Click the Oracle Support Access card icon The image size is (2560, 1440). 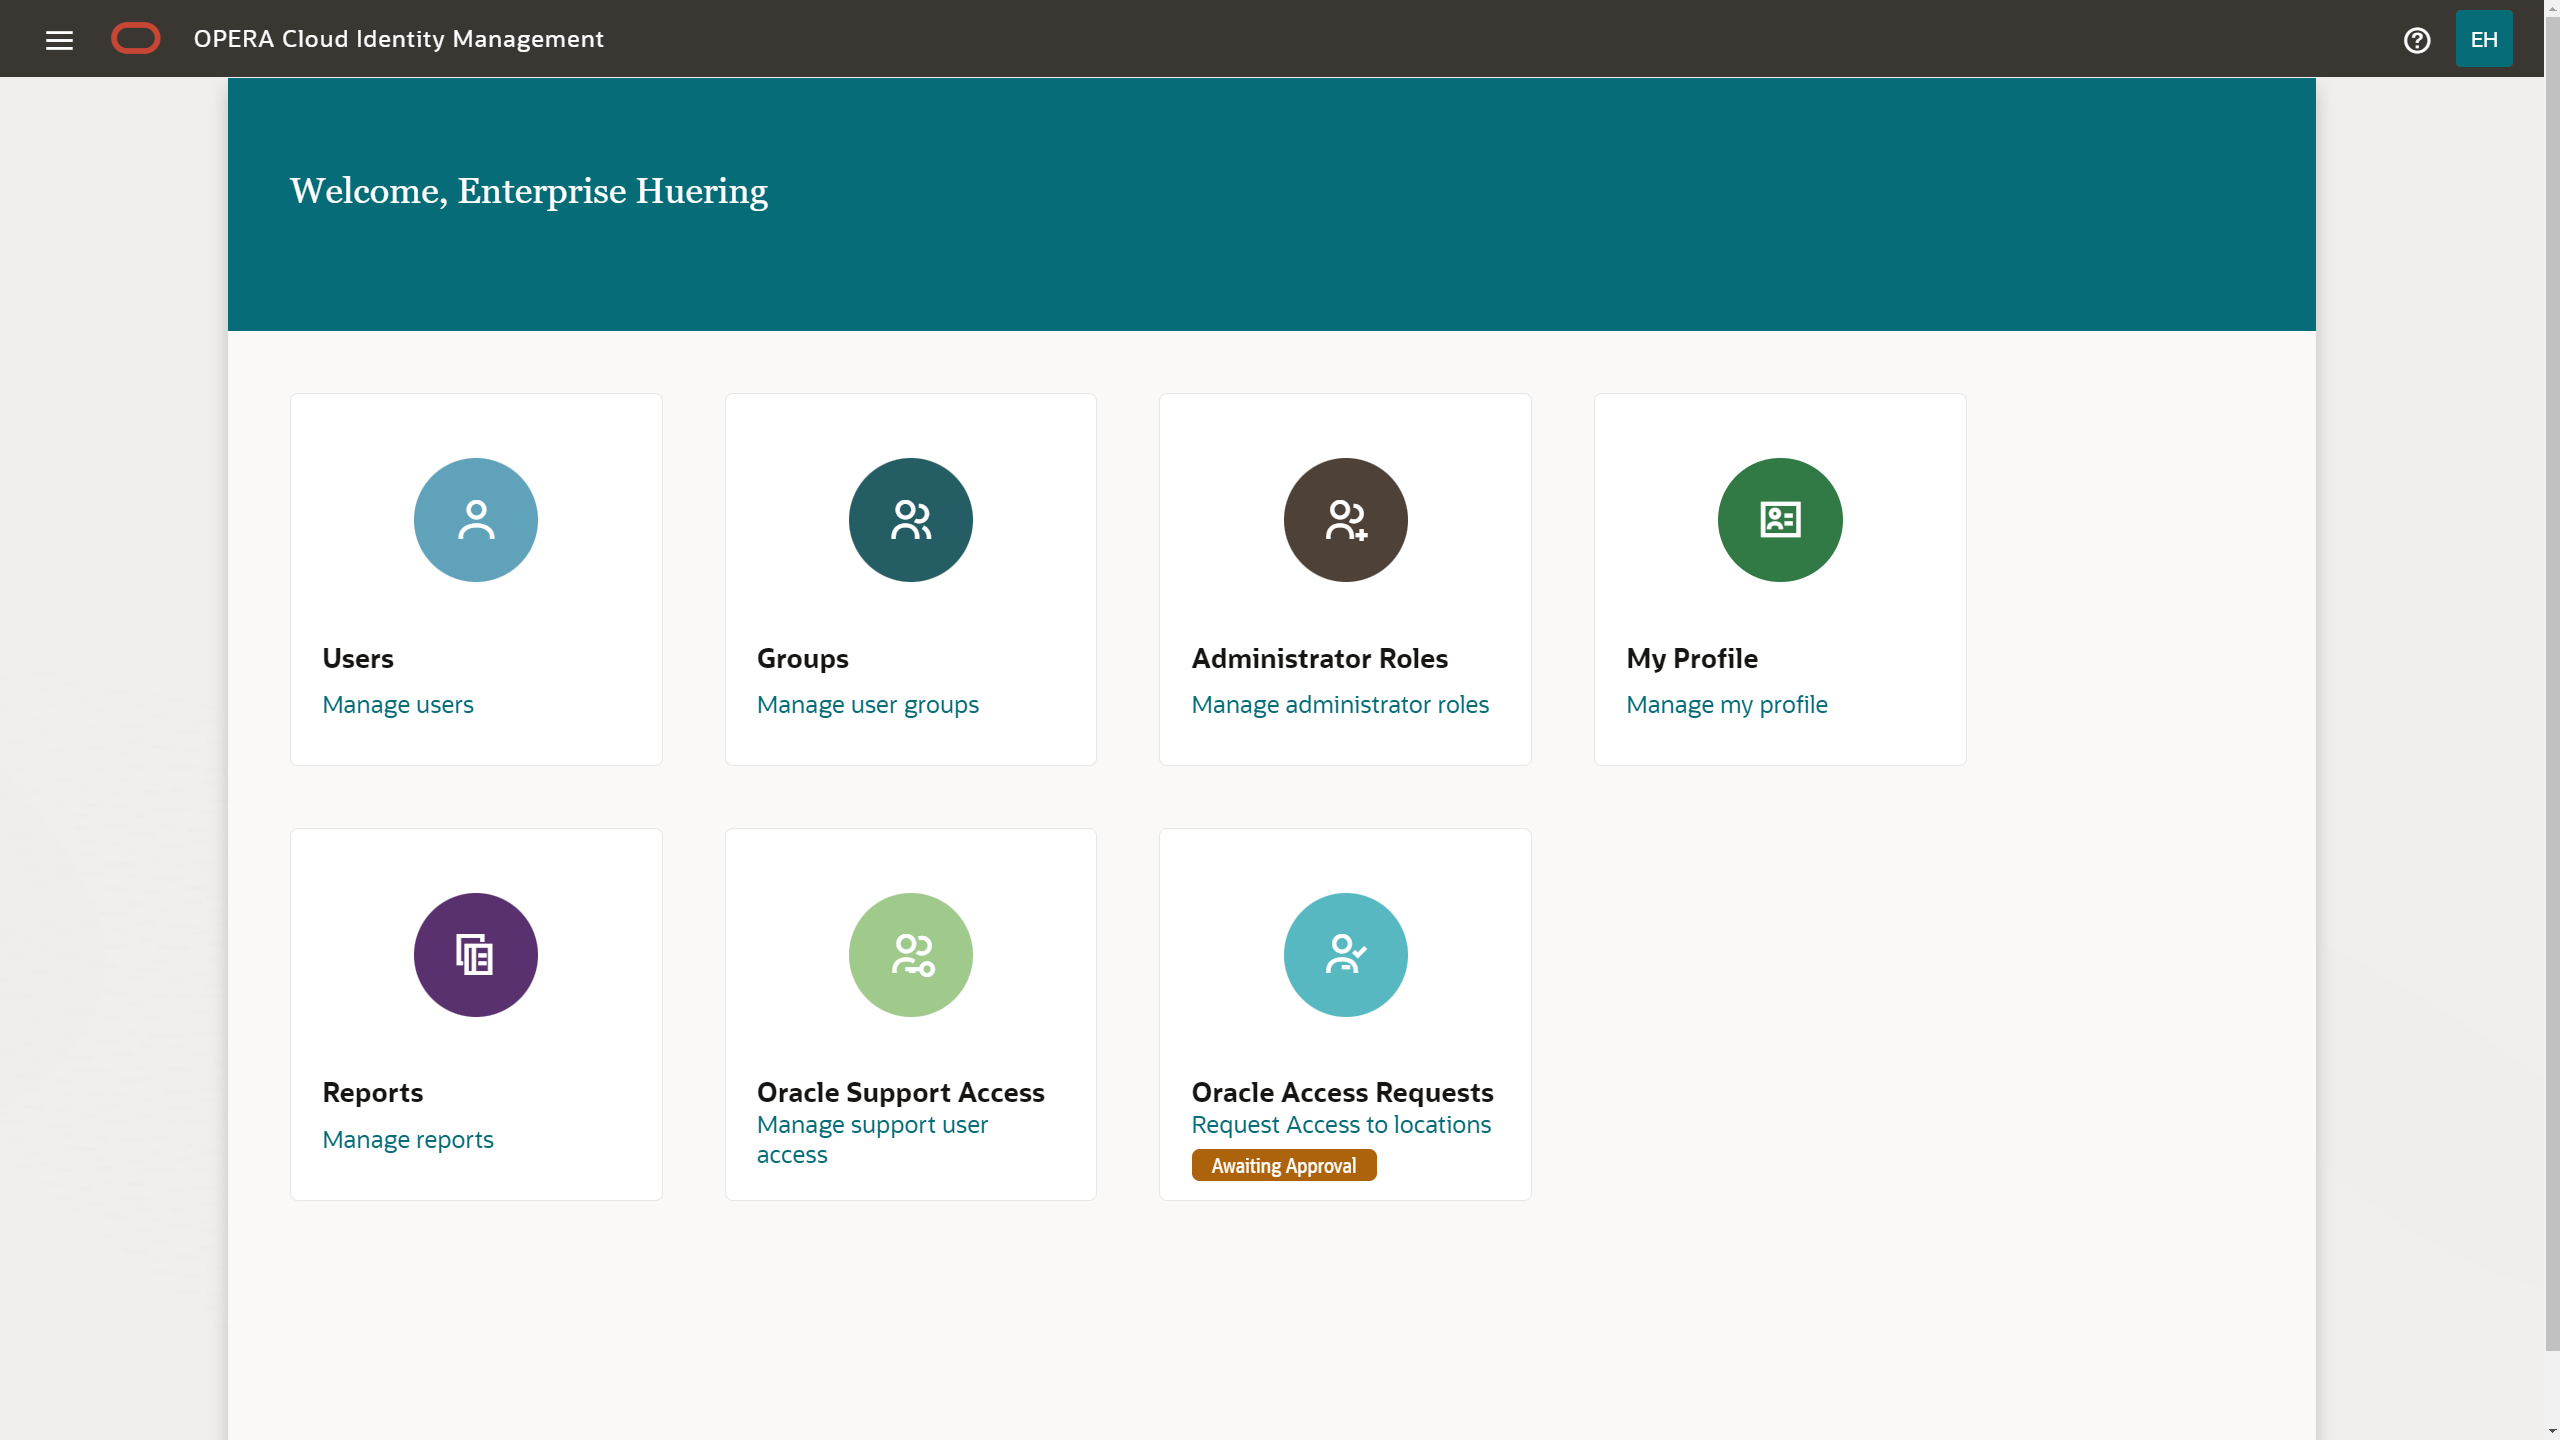[909, 954]
